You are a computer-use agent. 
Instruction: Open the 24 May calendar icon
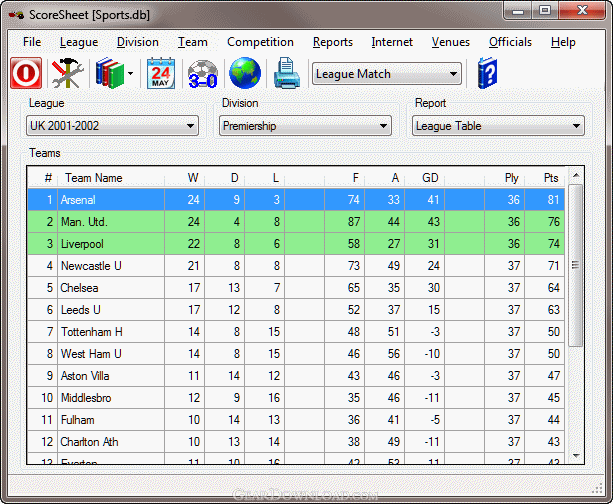161,73
